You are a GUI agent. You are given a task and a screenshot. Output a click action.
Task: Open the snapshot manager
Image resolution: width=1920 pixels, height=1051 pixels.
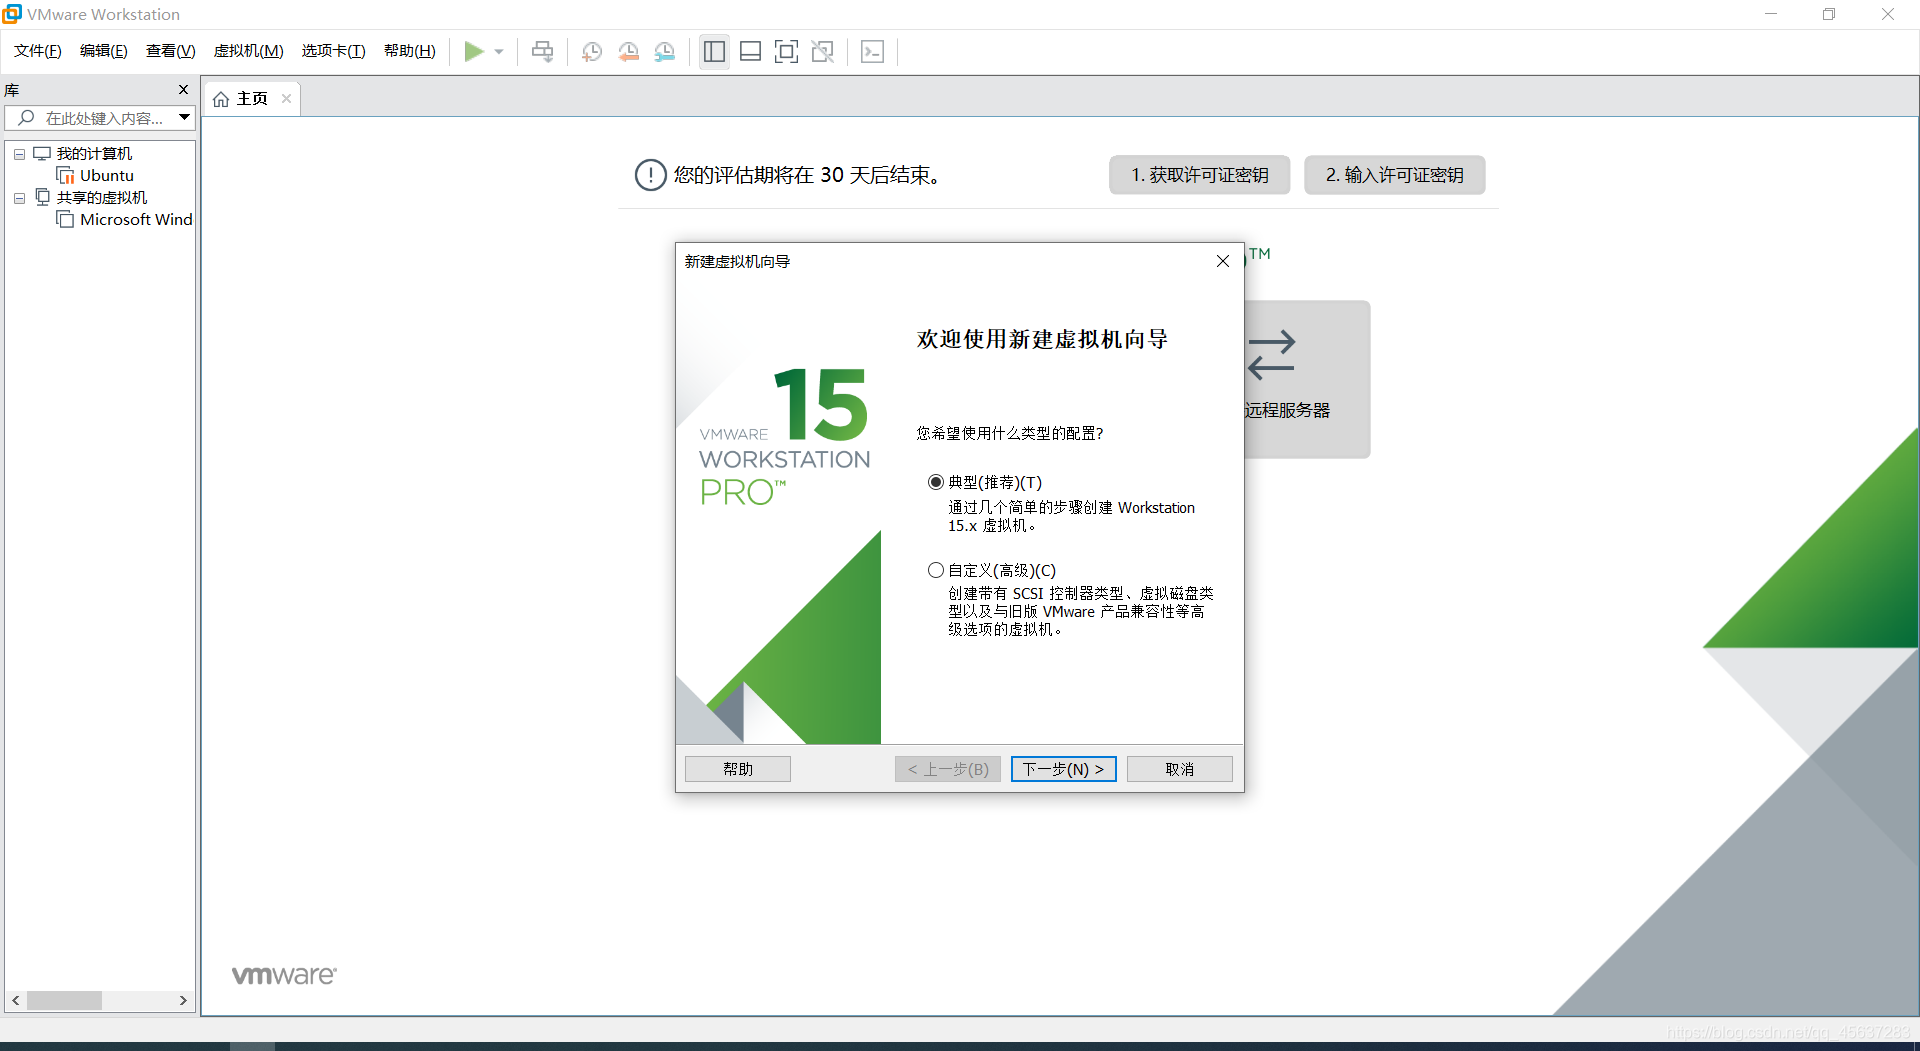tap(665, 51)
